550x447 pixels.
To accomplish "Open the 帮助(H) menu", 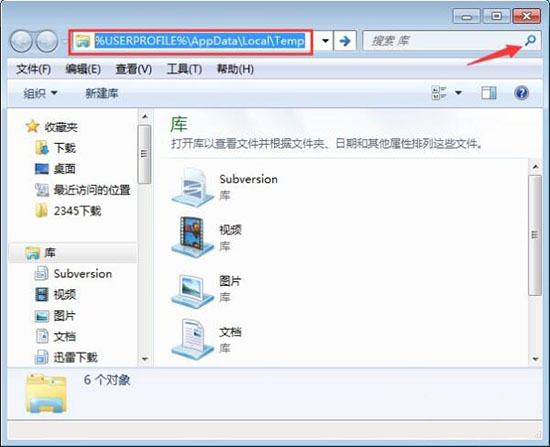I will pos(235,69).
